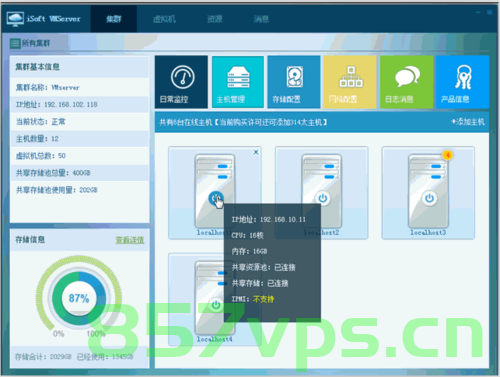Switch to the 集群 cluster tab
Screen dimensions: 500x377
(114, 19)
